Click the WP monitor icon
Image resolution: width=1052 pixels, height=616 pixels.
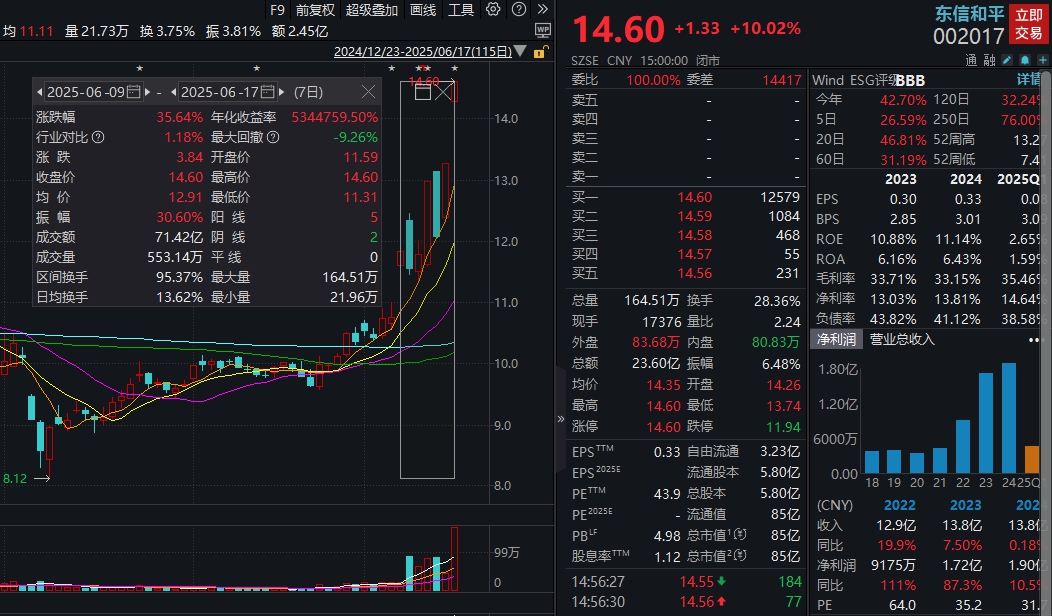coord(543,30)
